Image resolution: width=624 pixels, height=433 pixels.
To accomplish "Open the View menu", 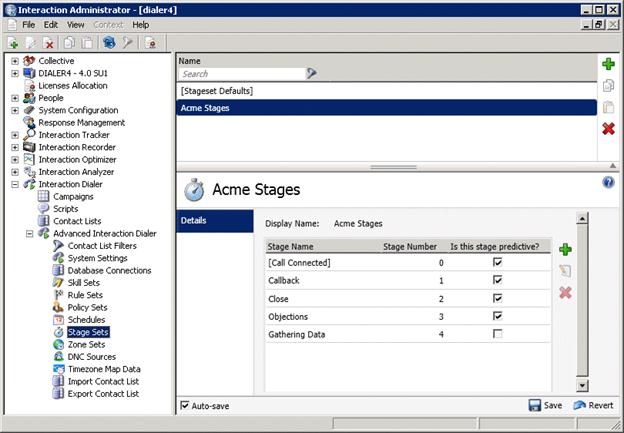I will click(x=76, y=24).
